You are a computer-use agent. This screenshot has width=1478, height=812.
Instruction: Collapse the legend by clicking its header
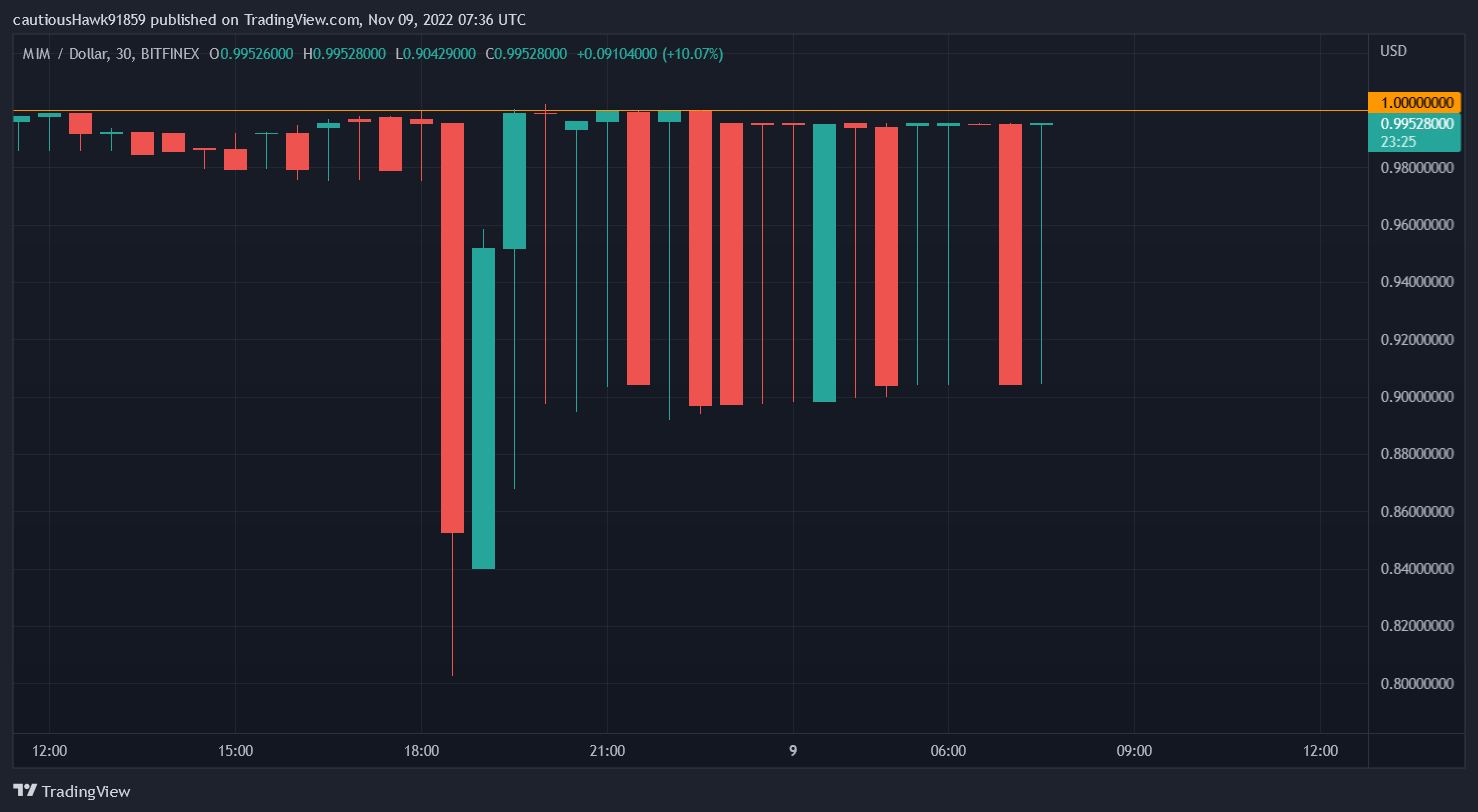click(x=35, y=53)
